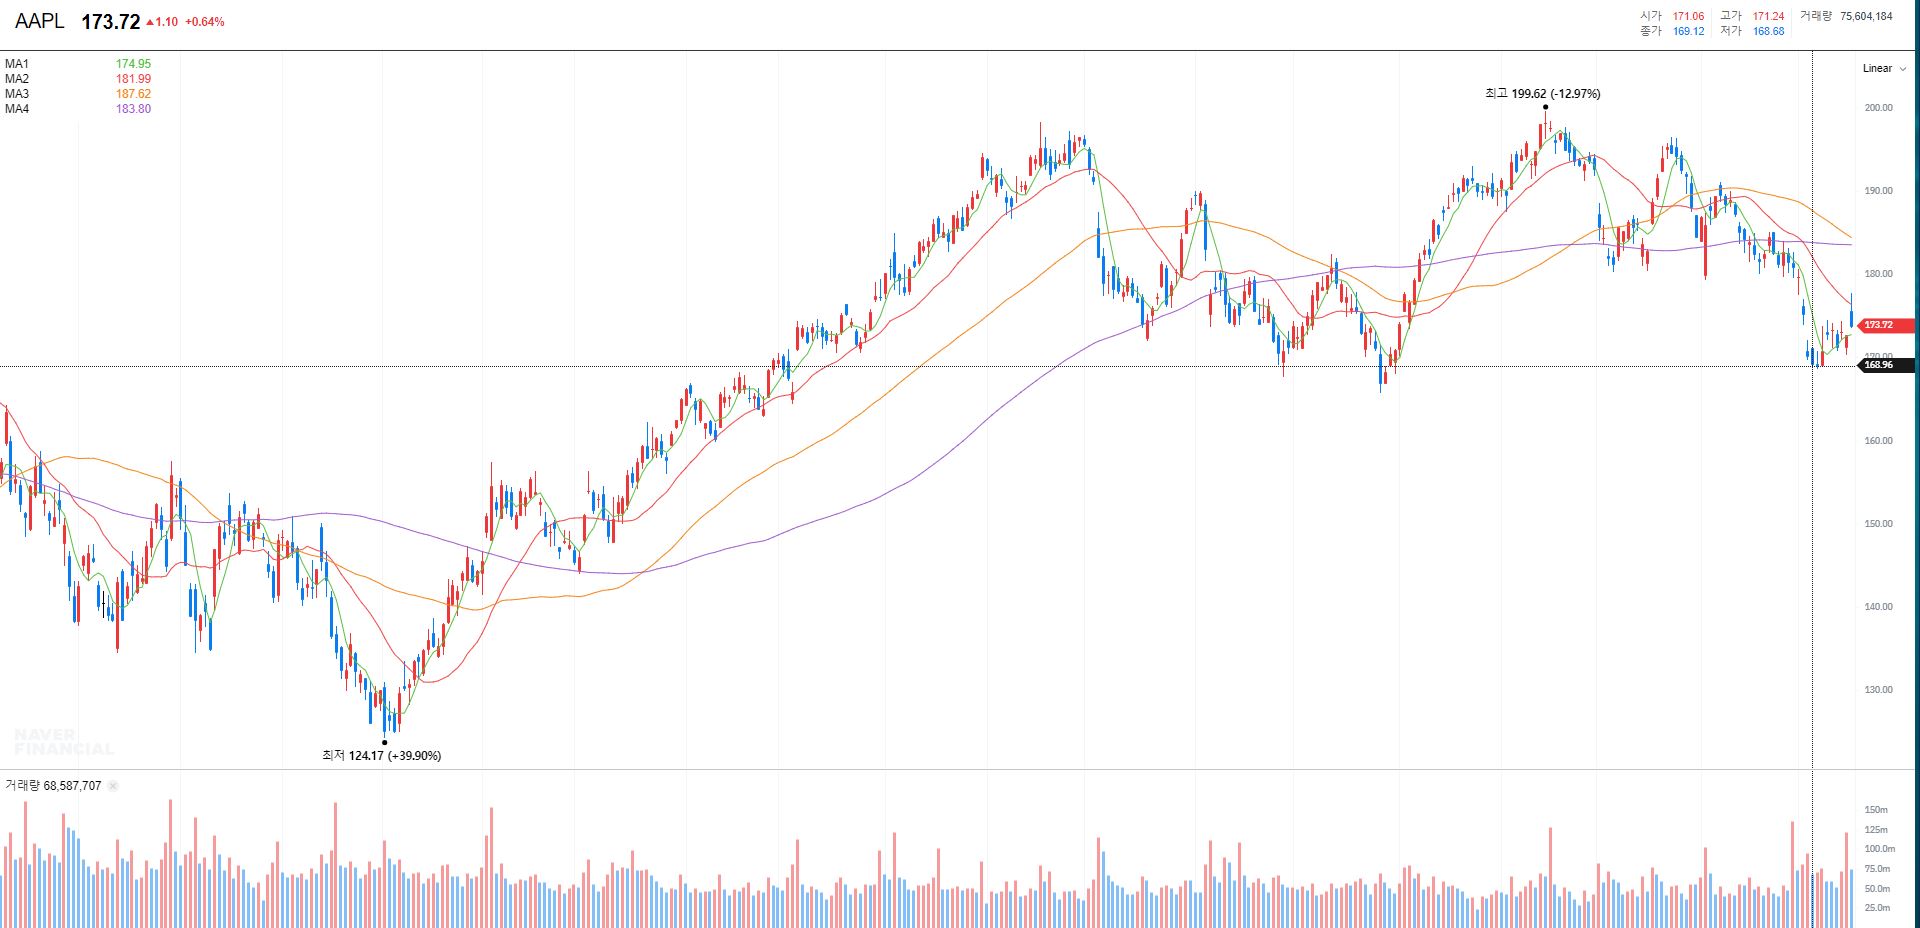This screenshot has width=1920, height=928.
Task: Click the red 173.72 price tag on axis
Action: 1885,325
